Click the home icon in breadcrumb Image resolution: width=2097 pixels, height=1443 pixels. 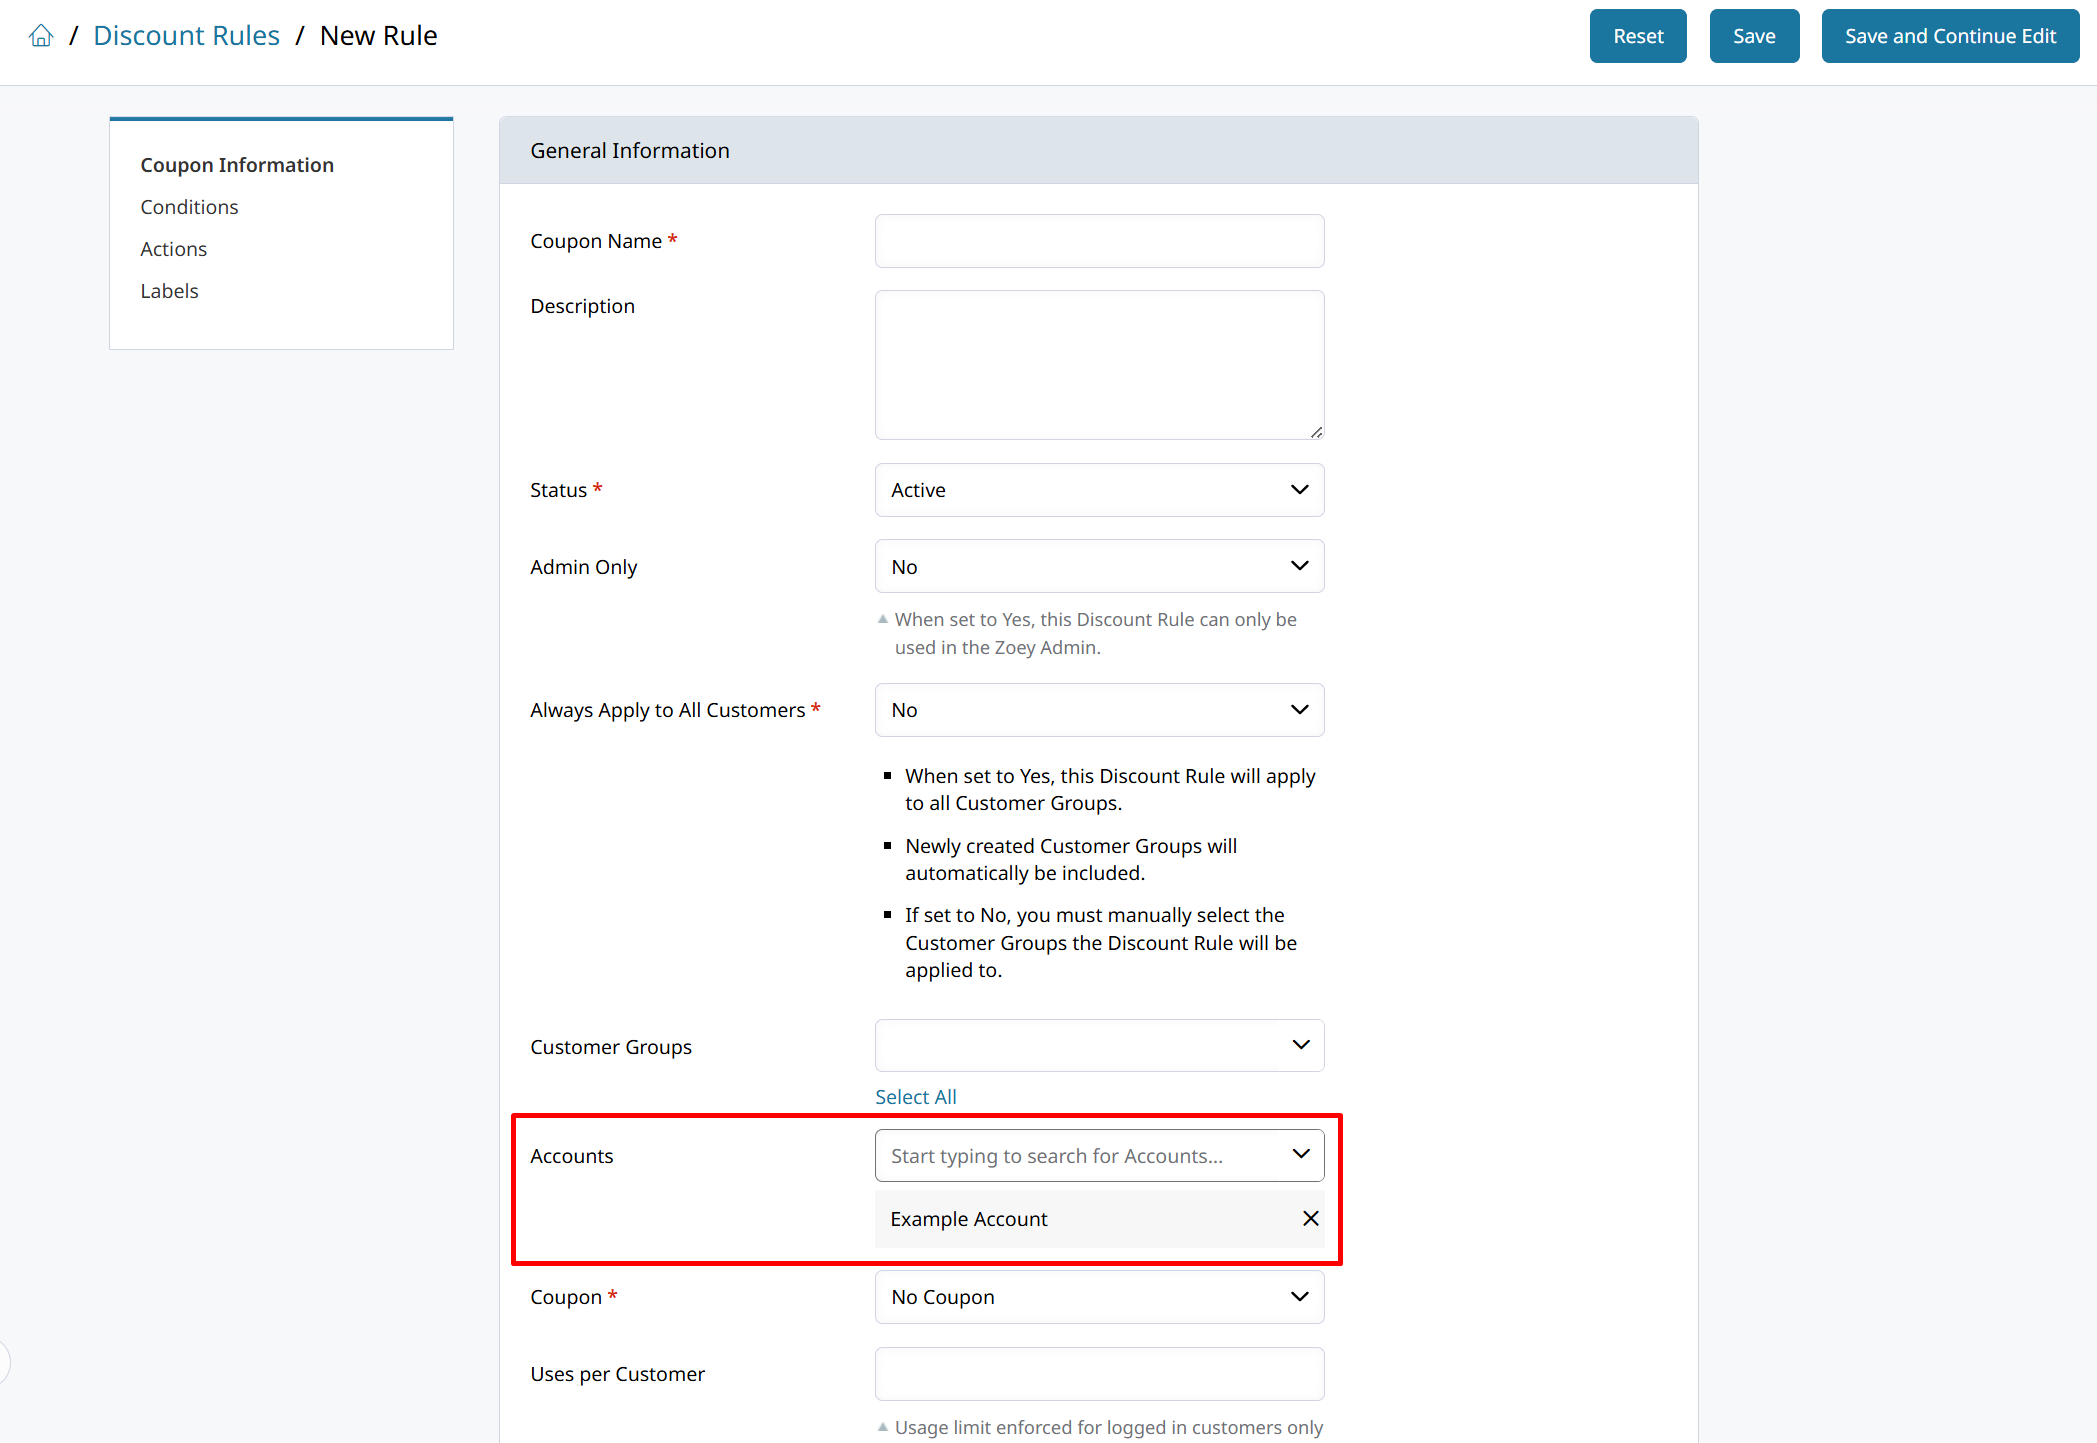(x=41, y=36)
